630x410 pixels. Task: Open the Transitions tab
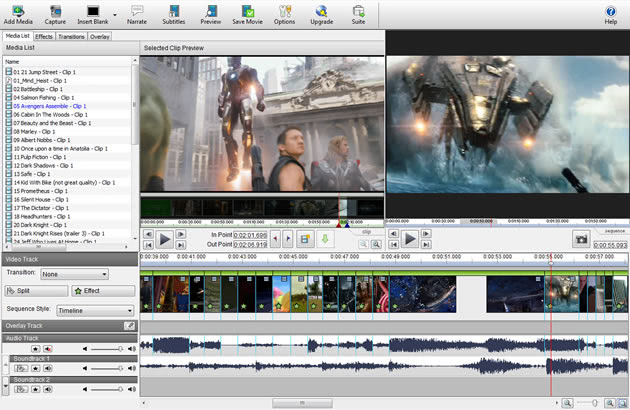(x=71, y=37)
